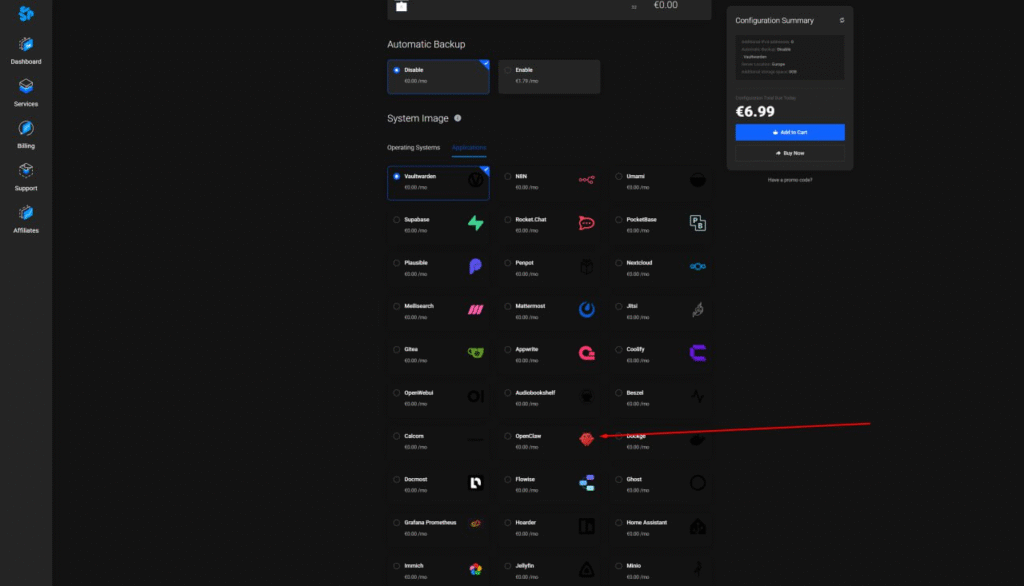This screenshot has width=1024, height=586.
Task: Click the Buy Now button
Action: pos(789,153)
